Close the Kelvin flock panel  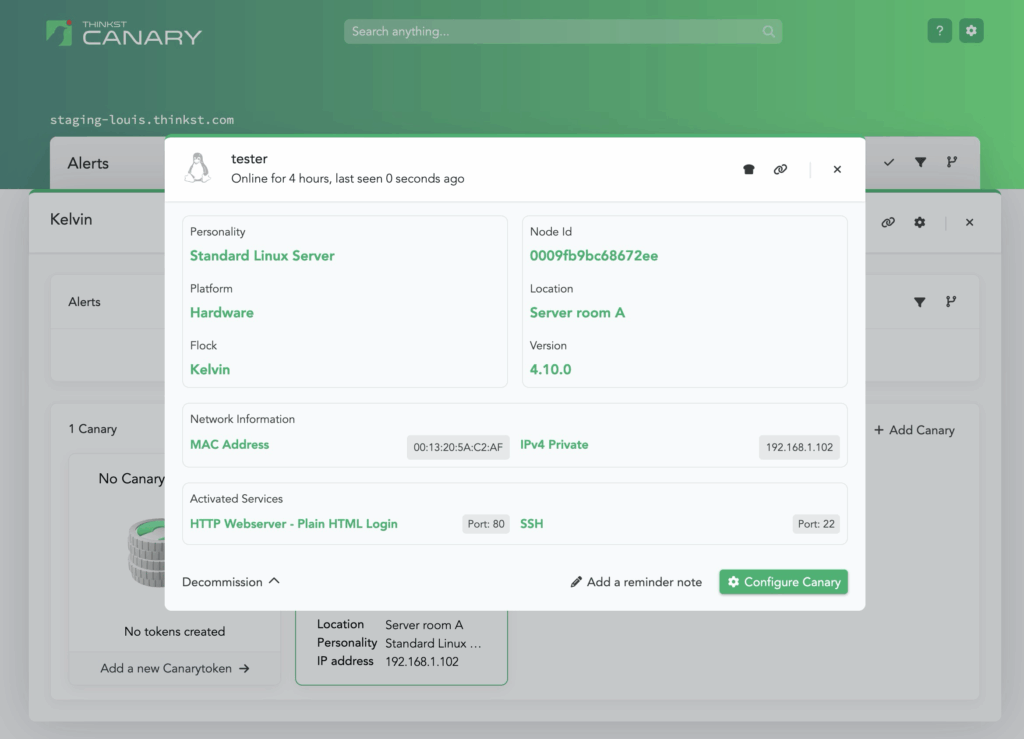969,223
